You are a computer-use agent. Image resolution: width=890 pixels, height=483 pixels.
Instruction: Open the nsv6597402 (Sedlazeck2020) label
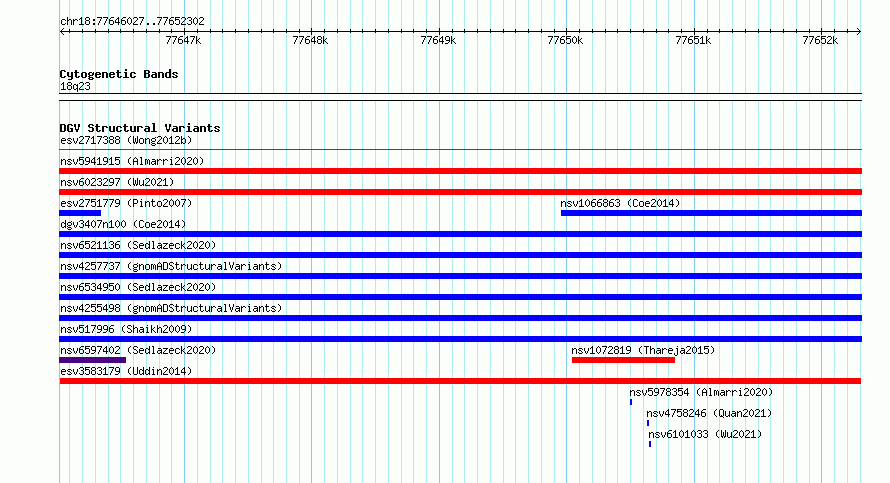click(x=138, y=350)
